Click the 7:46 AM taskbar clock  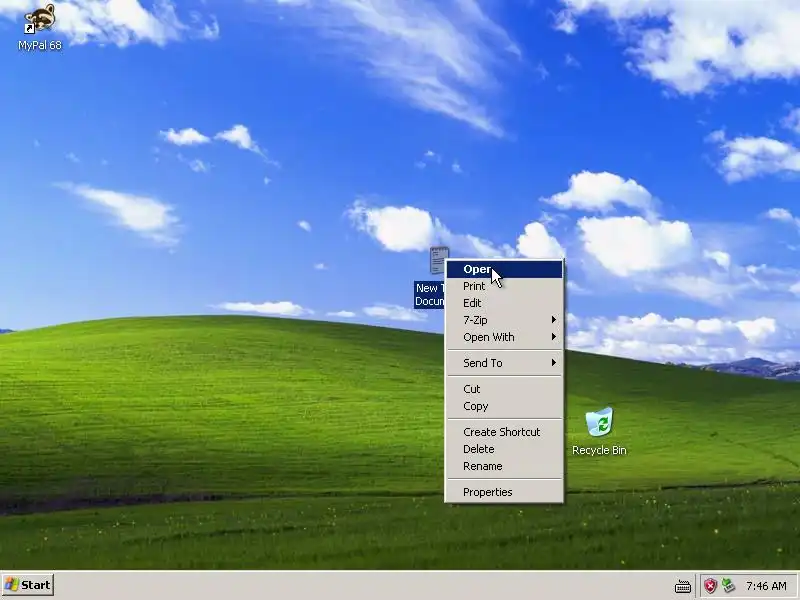click(766, 586)
